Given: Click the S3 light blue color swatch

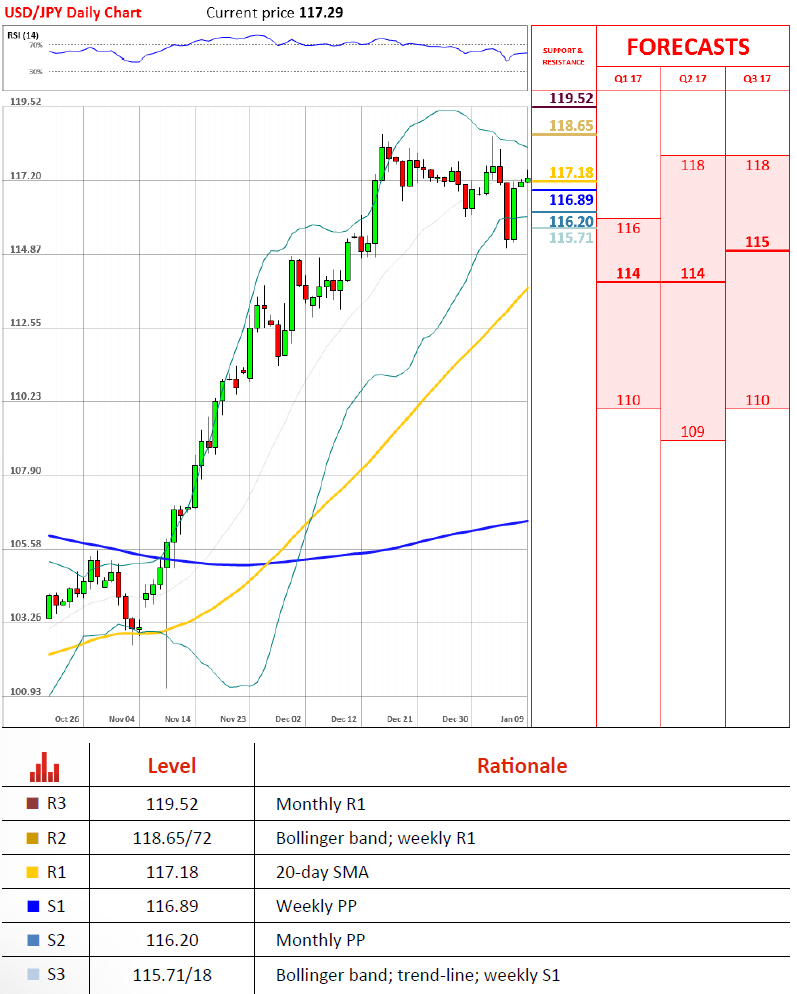Looking at the screenshot, I should (x=34, y=974).
